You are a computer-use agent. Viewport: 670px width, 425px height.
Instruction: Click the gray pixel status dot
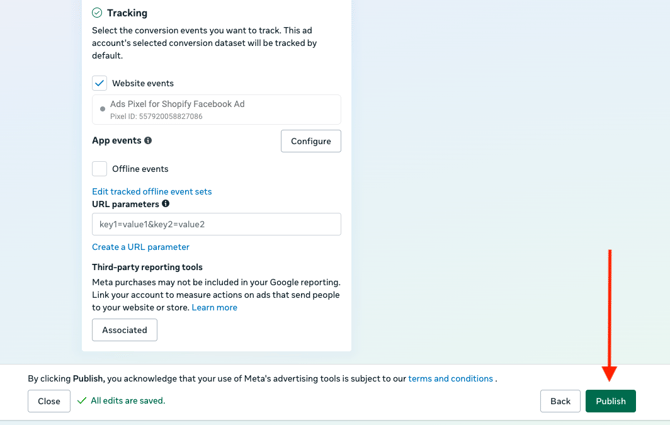click(x=102, y=109)
